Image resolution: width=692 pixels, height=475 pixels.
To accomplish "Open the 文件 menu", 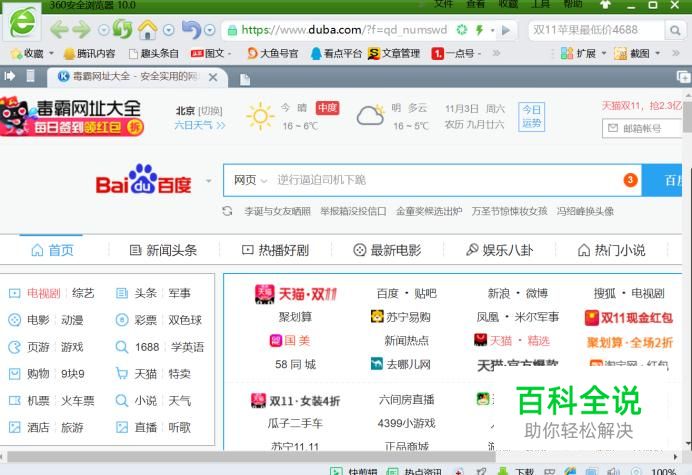I will [x=444, y=4].
